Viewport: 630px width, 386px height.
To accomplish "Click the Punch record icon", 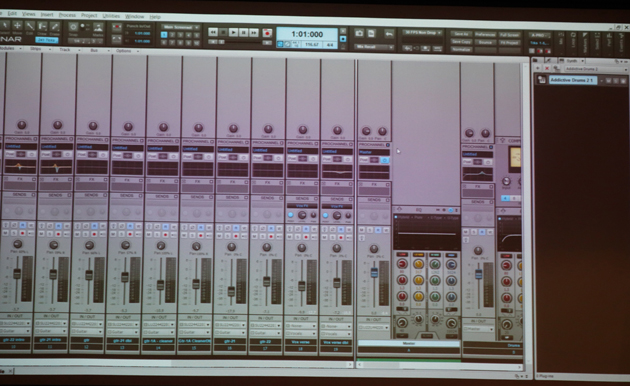I will 117,27.
